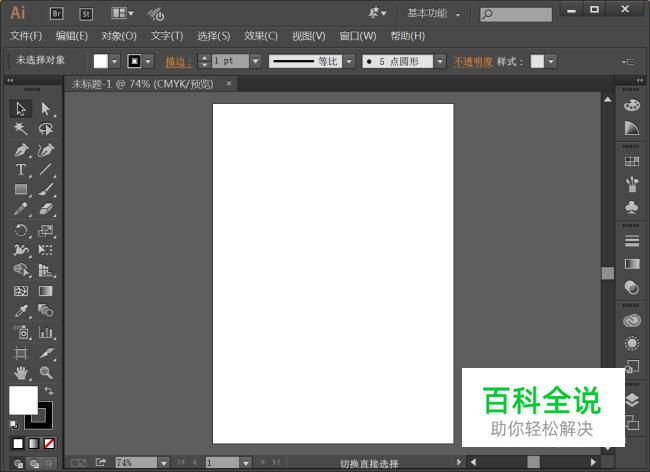
Task: Select the Pen tool
Action: [21, 150]
